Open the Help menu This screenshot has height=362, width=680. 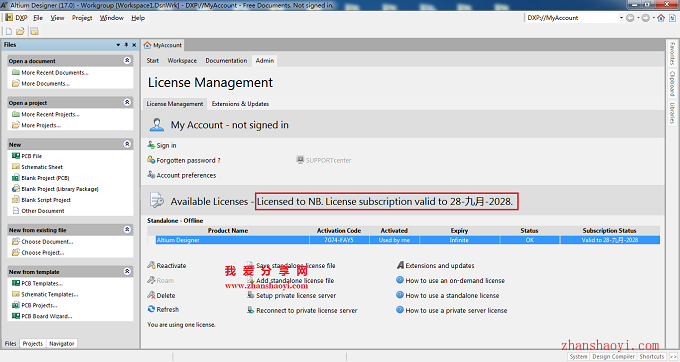point(138,18)
